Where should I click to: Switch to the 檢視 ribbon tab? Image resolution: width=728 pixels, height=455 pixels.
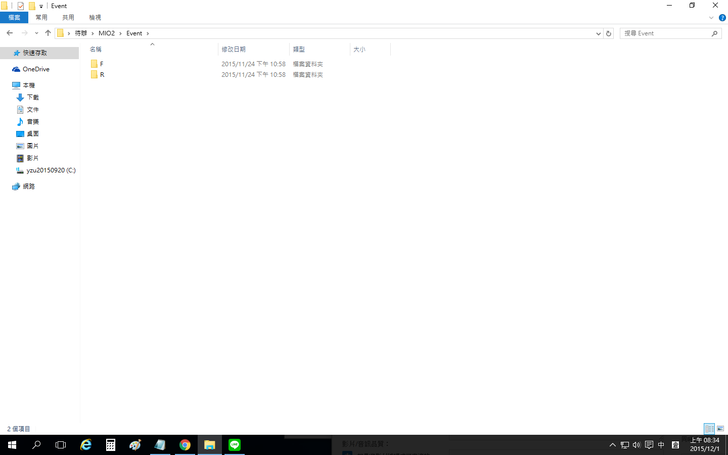coord(95,18)
